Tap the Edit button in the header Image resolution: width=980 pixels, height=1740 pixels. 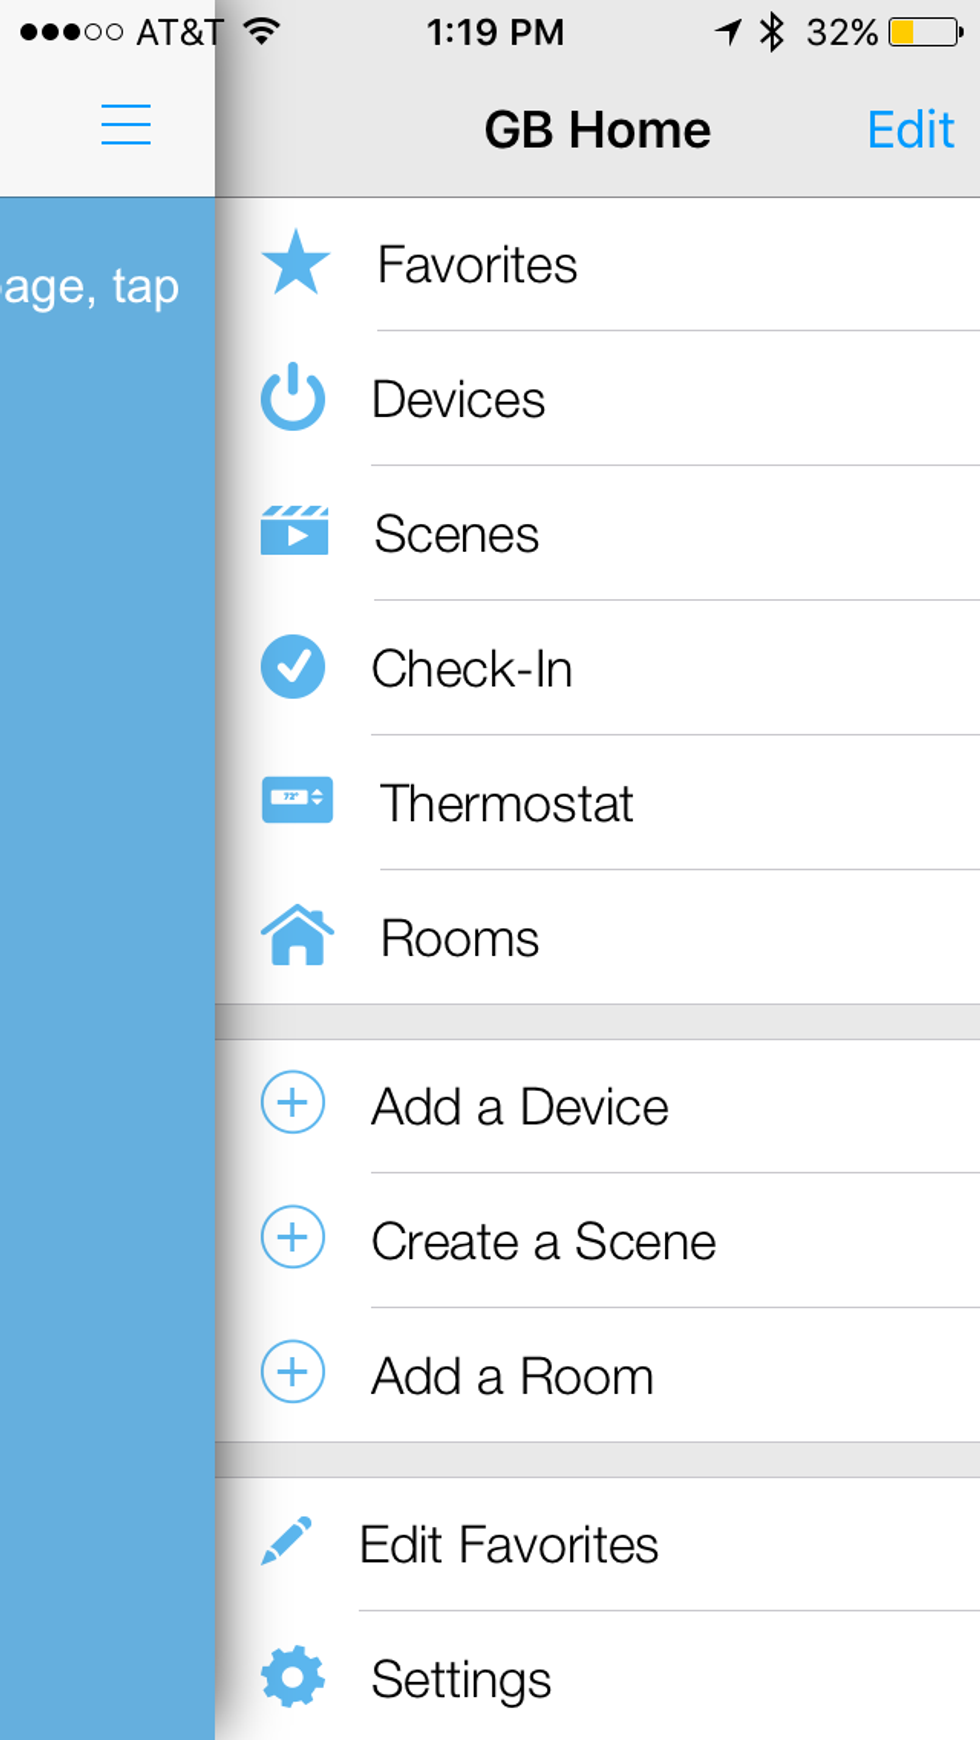[x=910, y=128]
